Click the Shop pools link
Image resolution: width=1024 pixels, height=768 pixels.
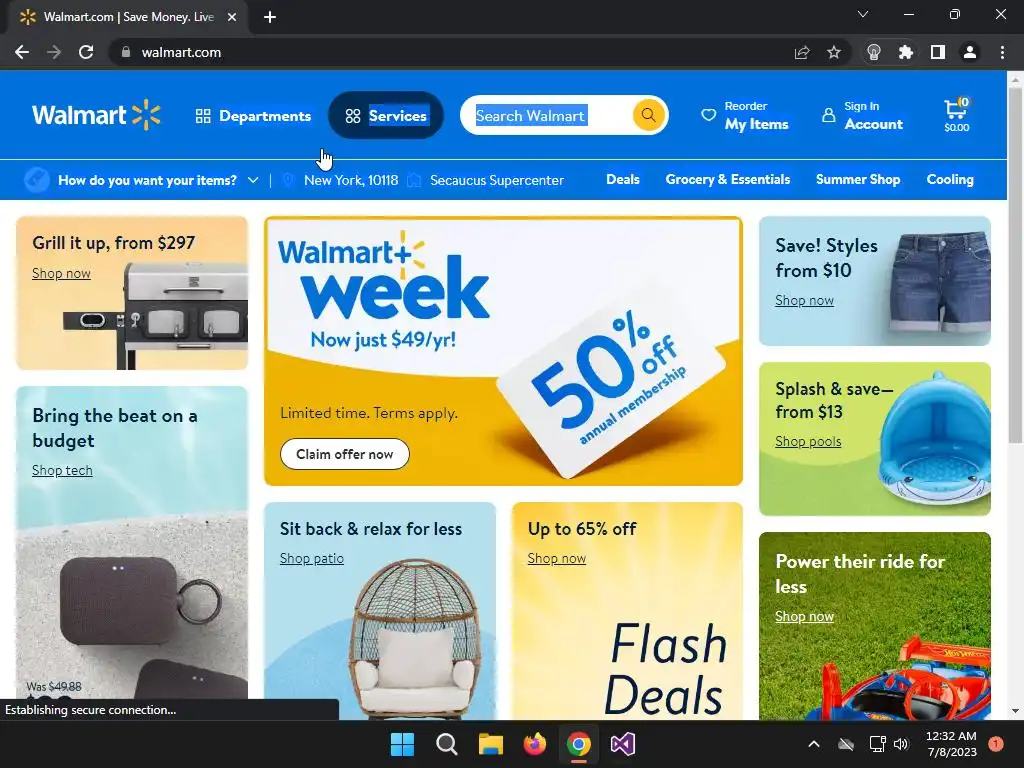(808, 441)
